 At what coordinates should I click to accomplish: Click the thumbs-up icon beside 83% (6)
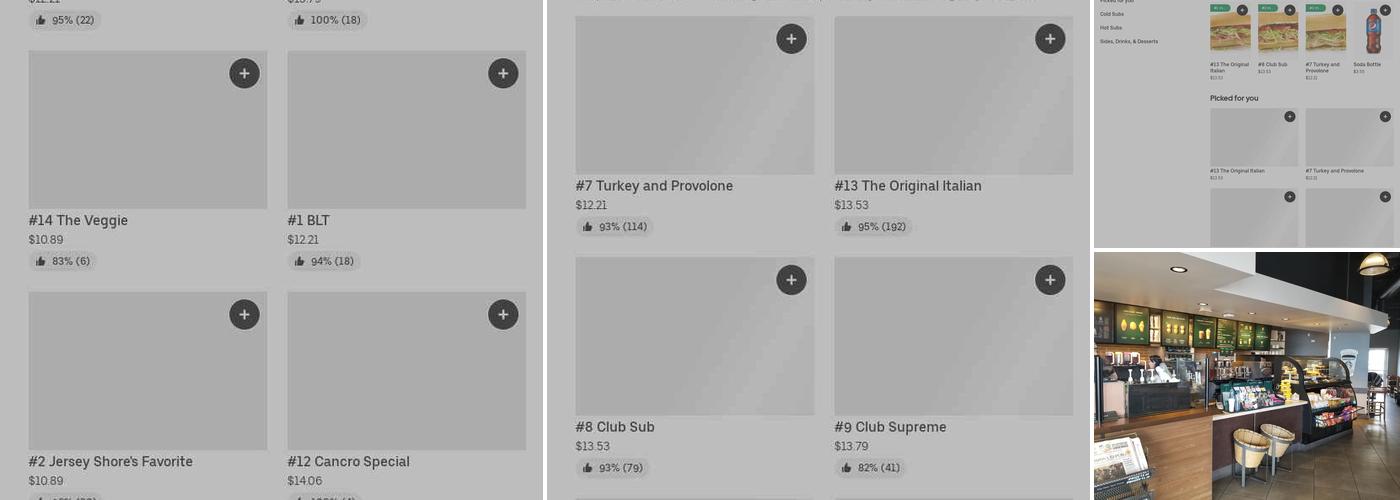coord(41,261)
